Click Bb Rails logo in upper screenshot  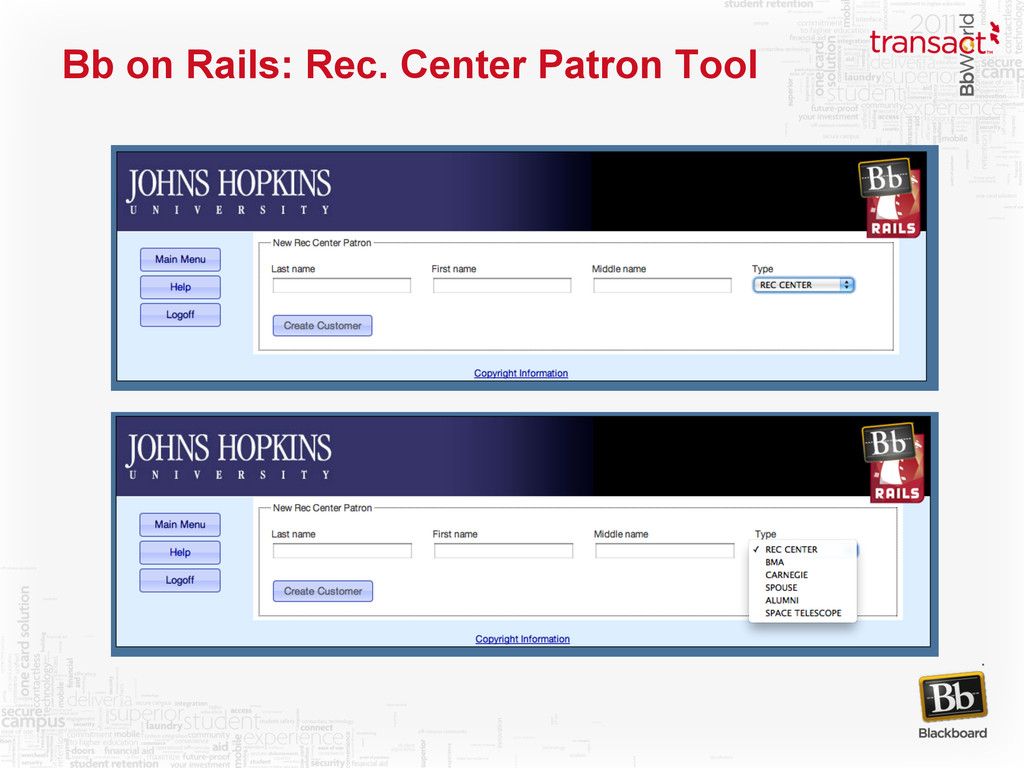[x=889, y=198]
